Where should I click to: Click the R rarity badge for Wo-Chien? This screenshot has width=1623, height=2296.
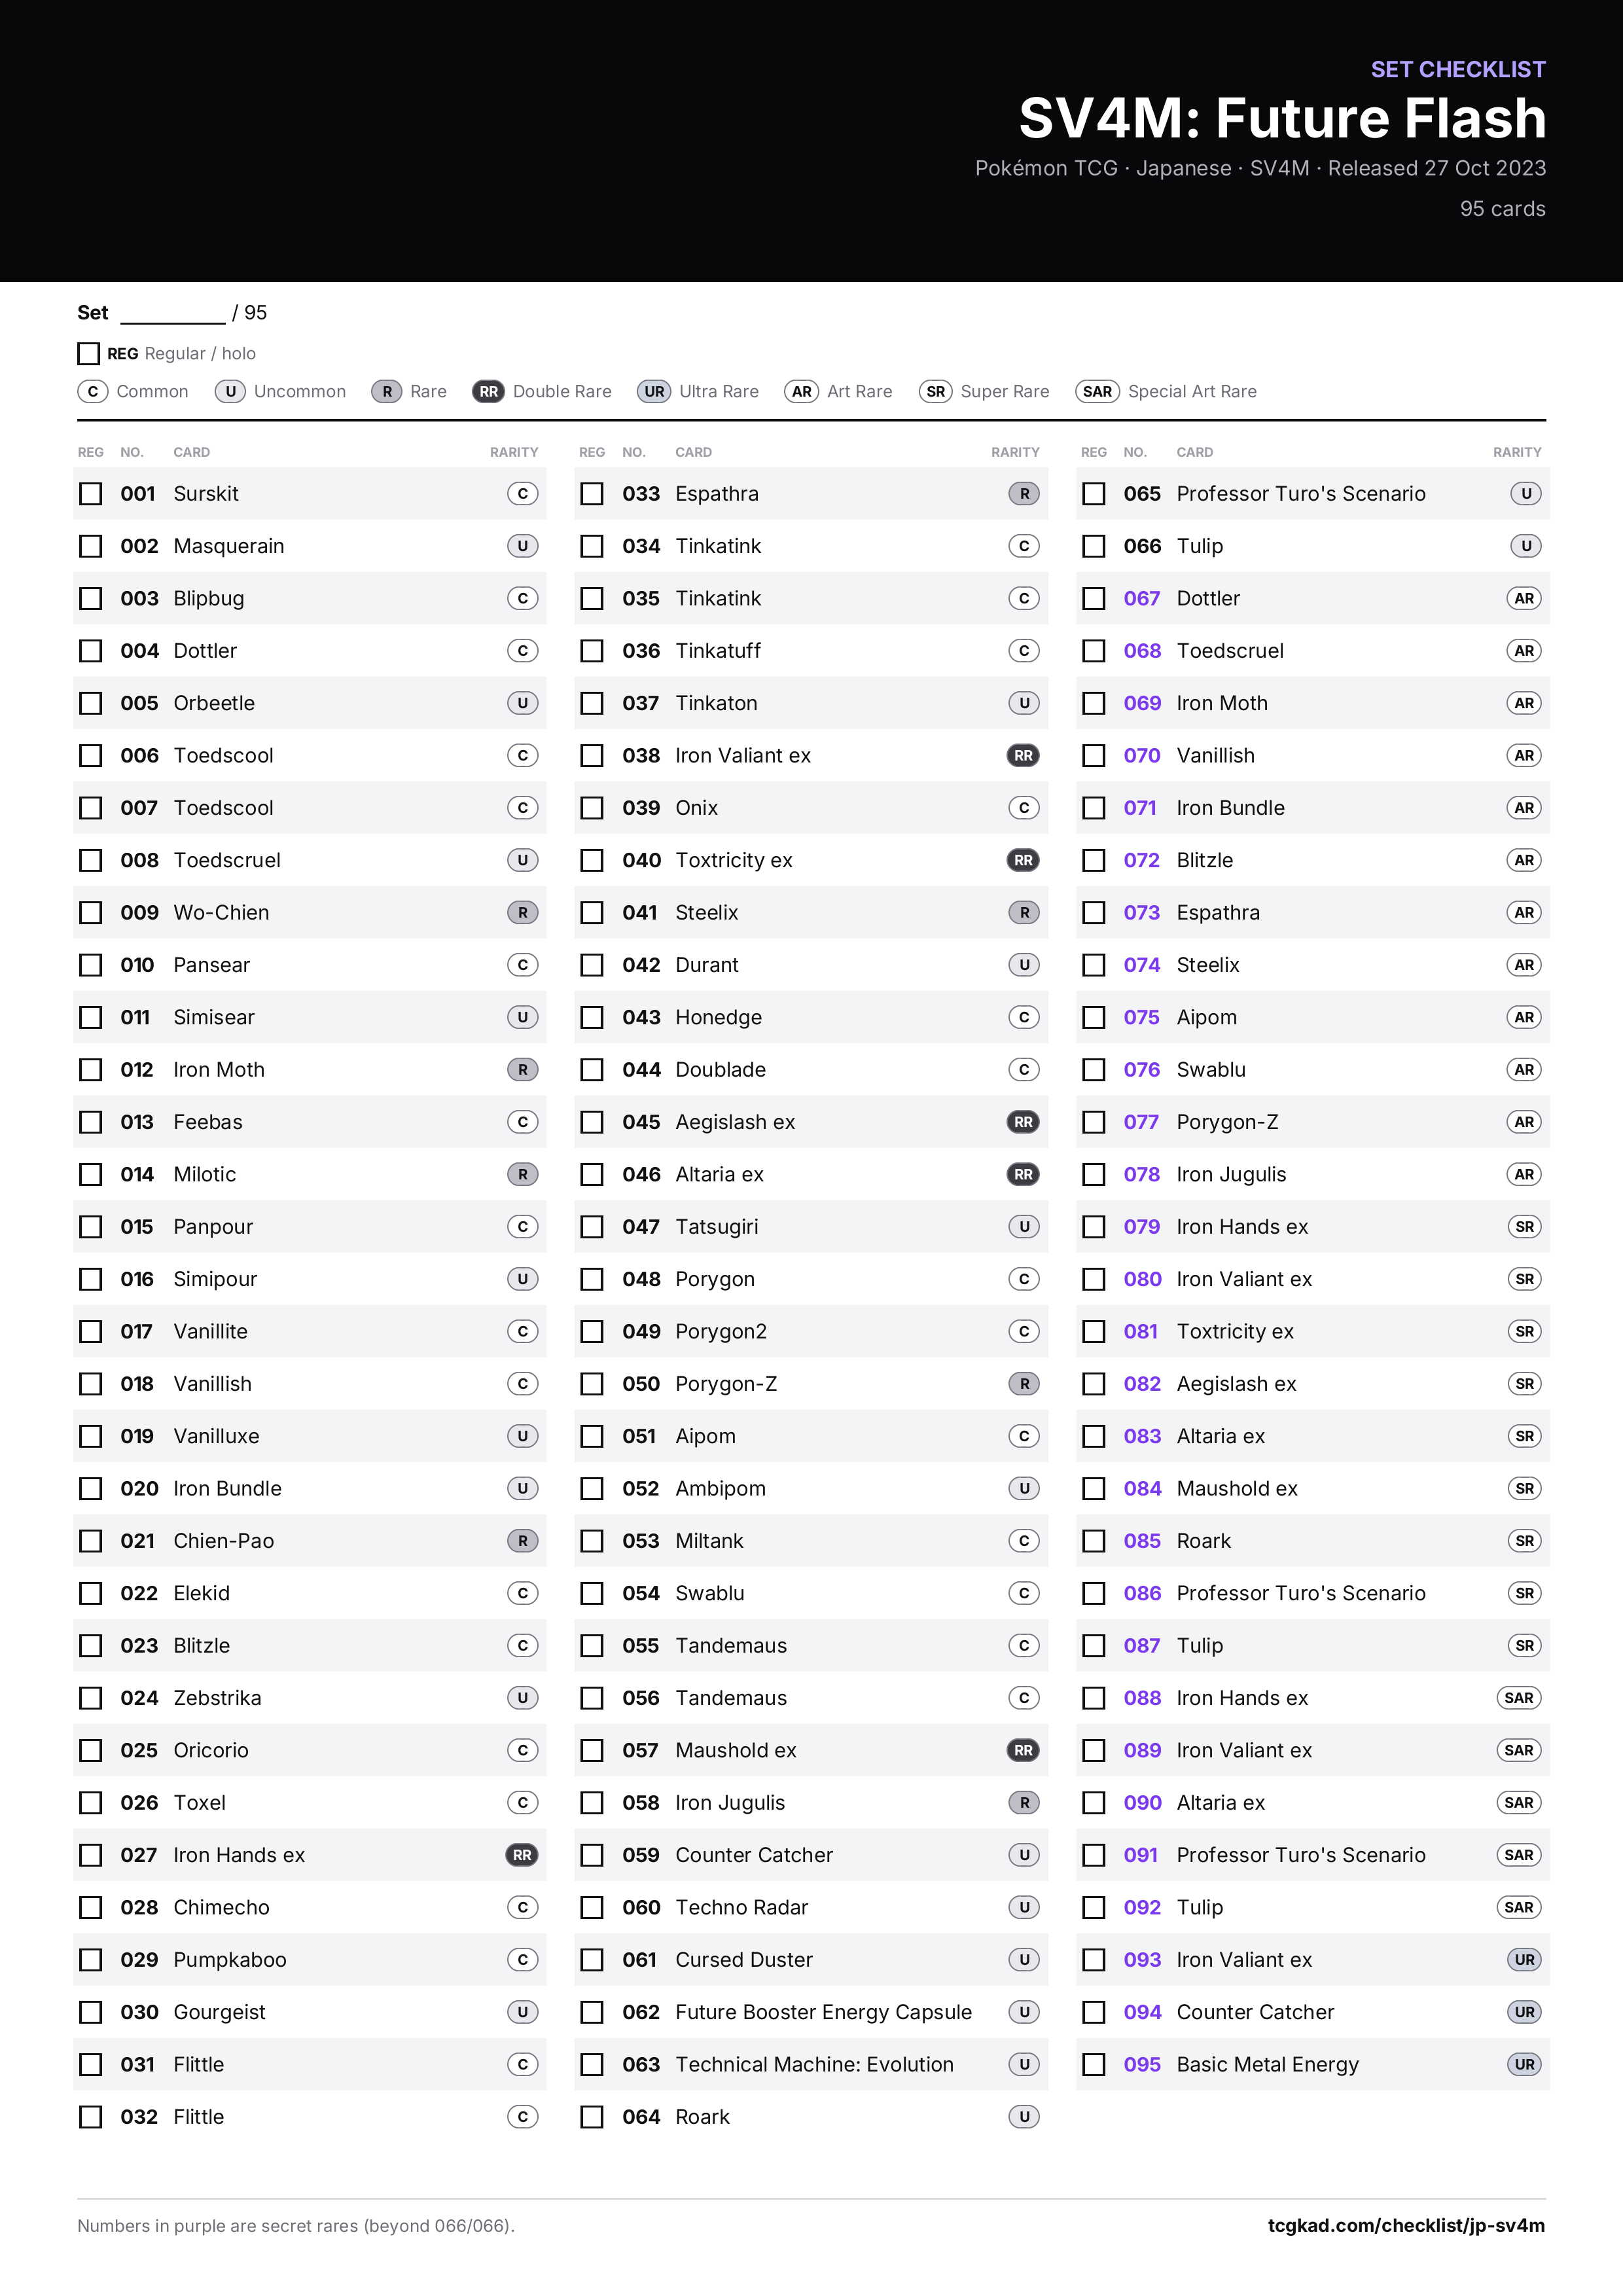522,912
